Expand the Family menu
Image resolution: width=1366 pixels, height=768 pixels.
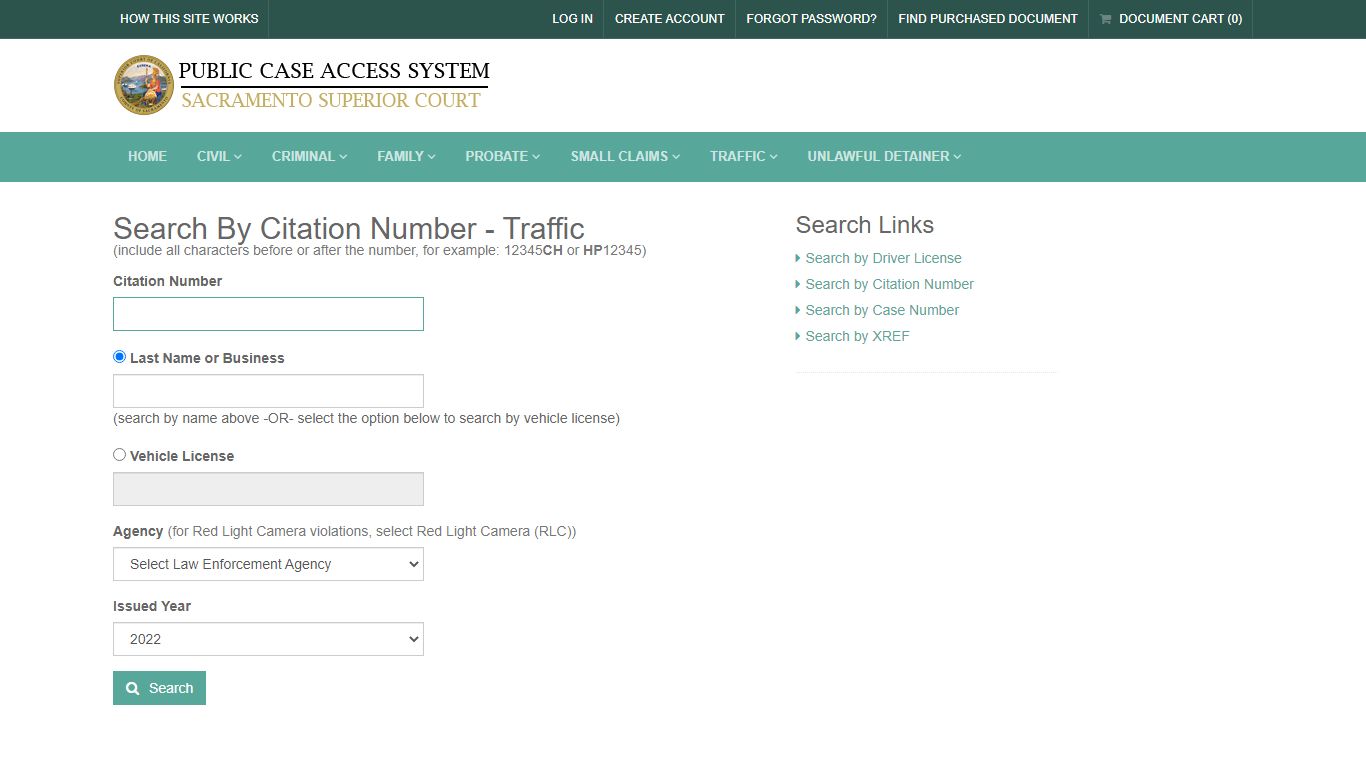pyautogui.click(x=406, y=156)
